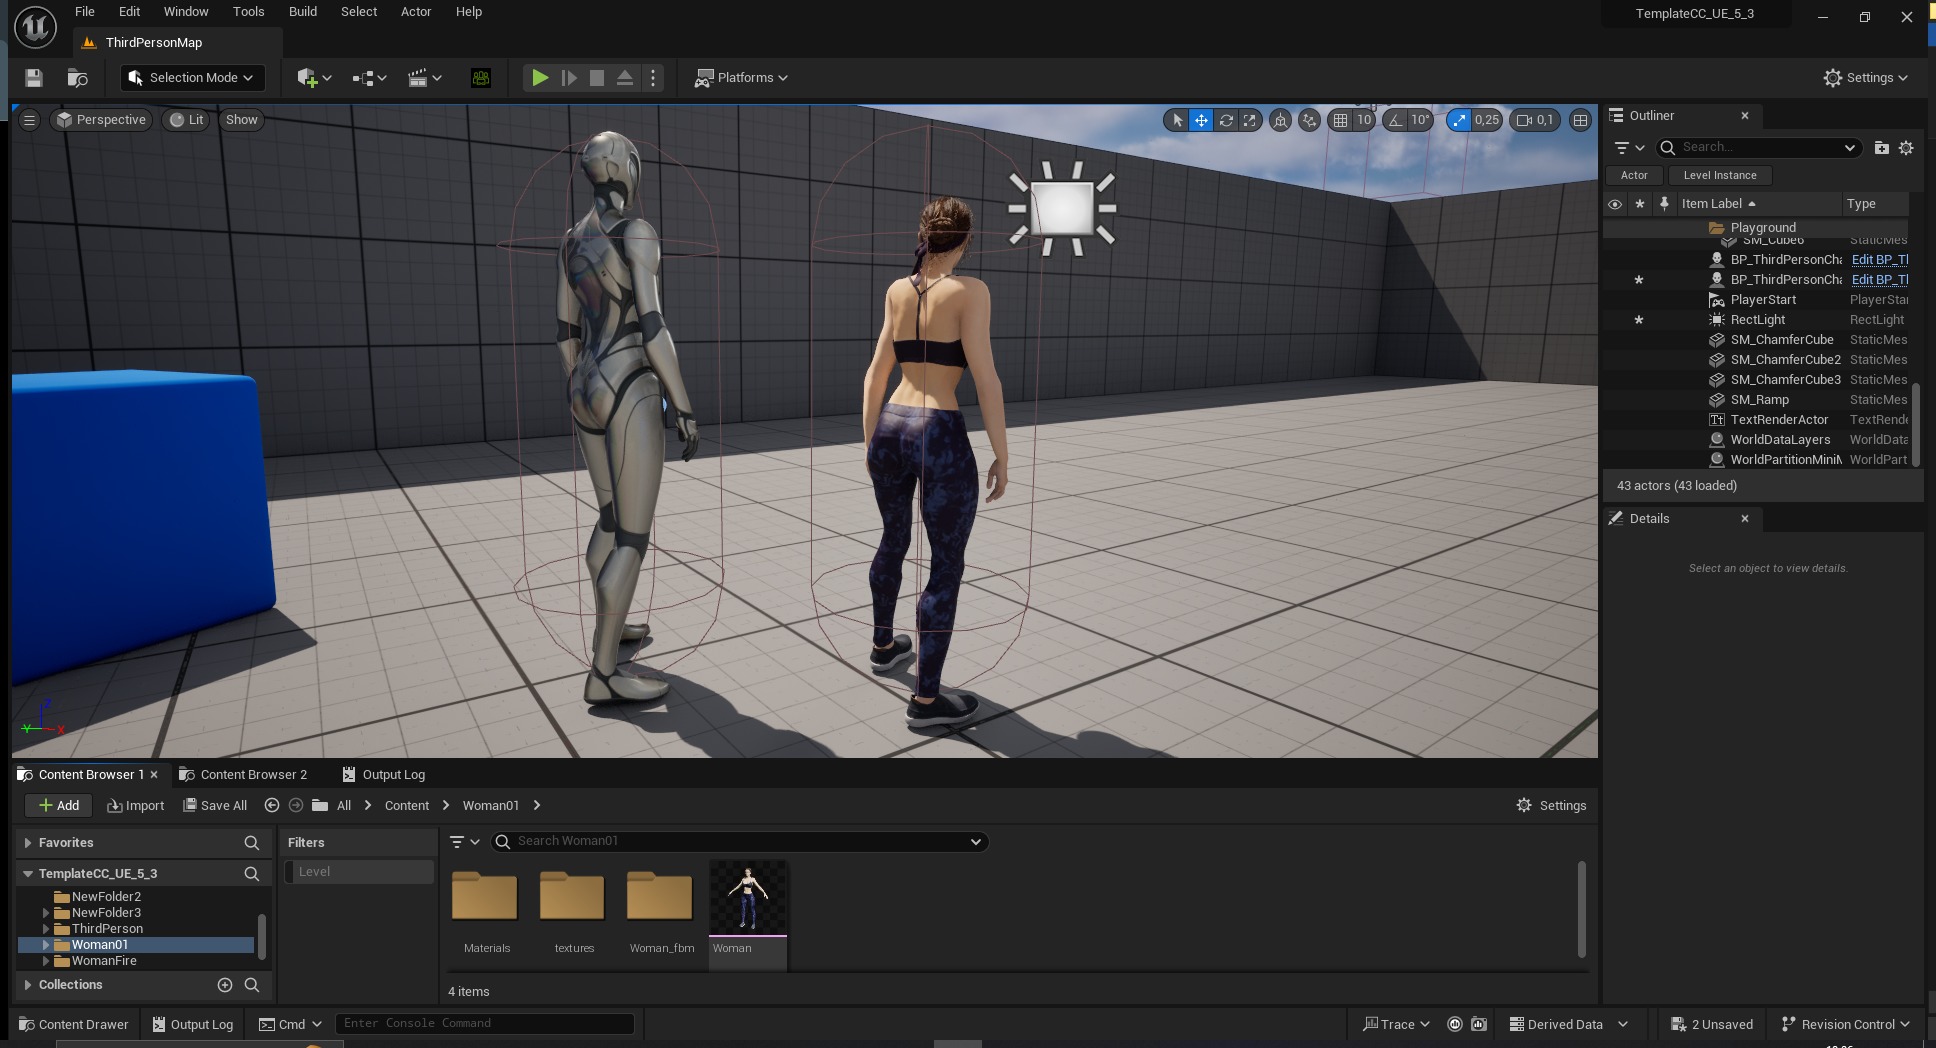
Task: Open the Content Drawer
Action: tap(74, 1025)
